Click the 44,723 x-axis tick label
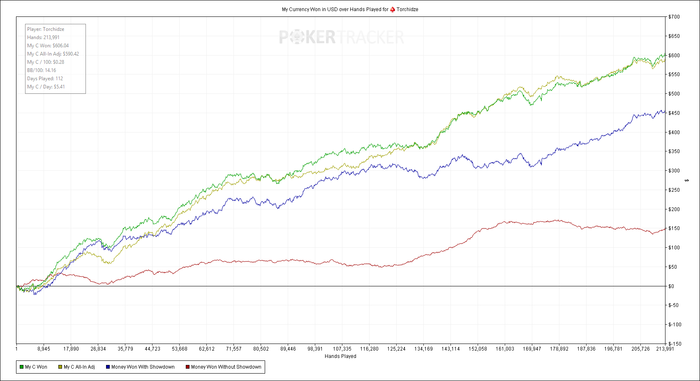This screenshot has width=700, height=381. pos(152,349)
